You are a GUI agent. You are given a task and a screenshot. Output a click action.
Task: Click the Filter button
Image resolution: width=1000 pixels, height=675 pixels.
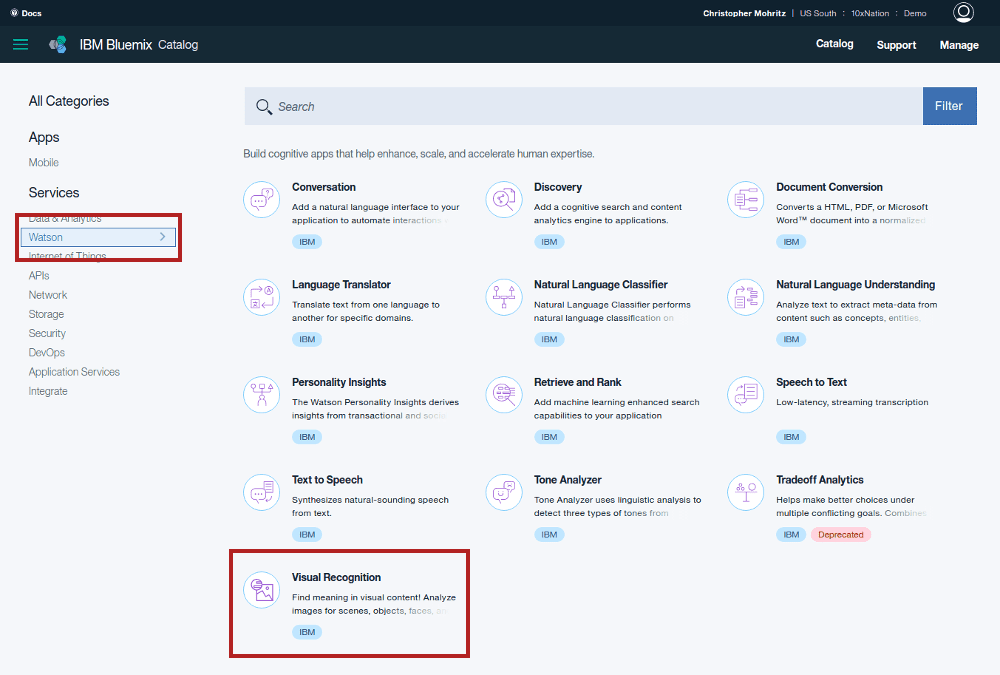point(949,106)
